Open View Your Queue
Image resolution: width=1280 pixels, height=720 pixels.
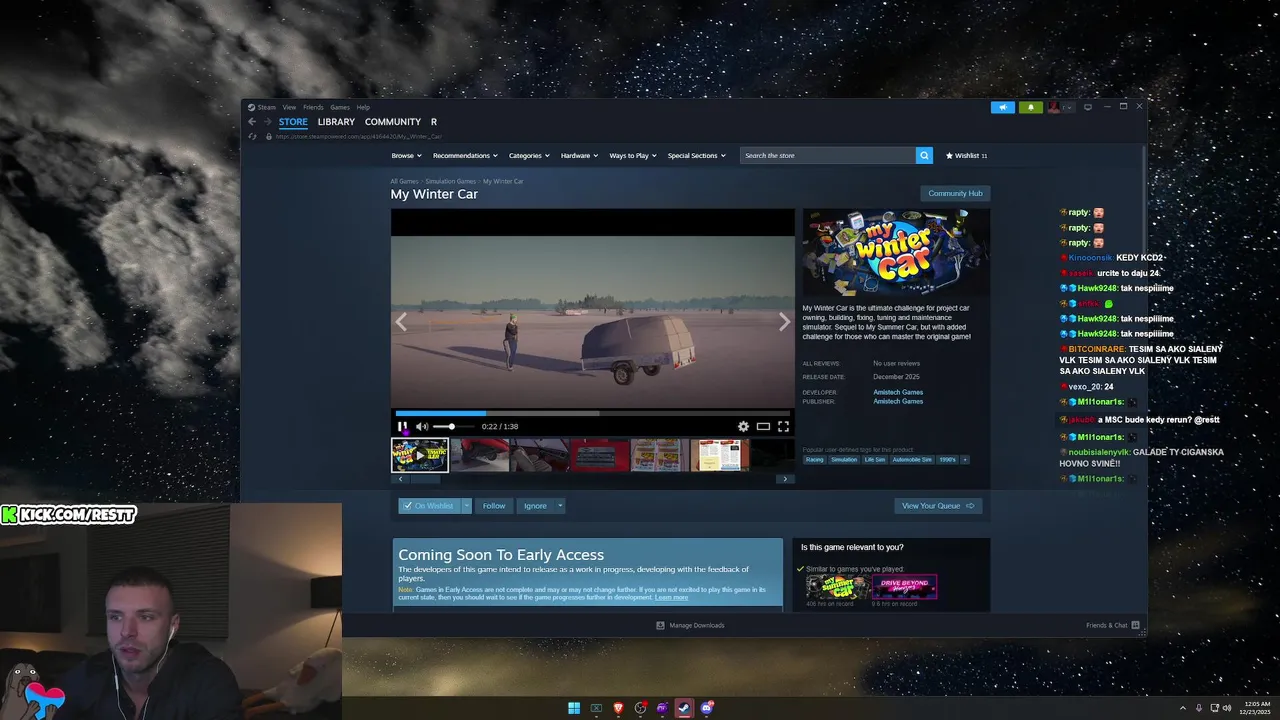click(938, 506)
